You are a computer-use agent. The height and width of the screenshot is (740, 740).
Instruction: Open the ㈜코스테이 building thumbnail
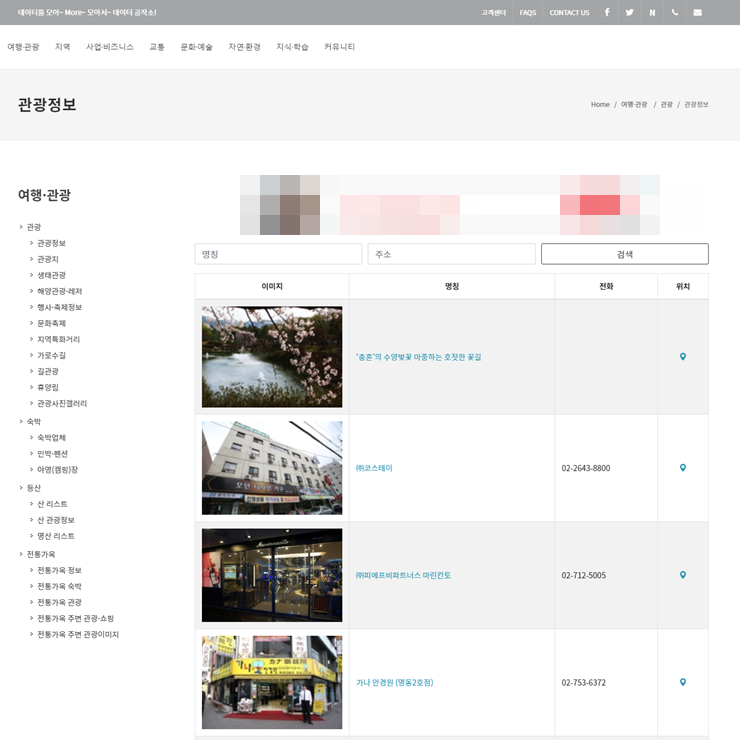tap(272, 468)
